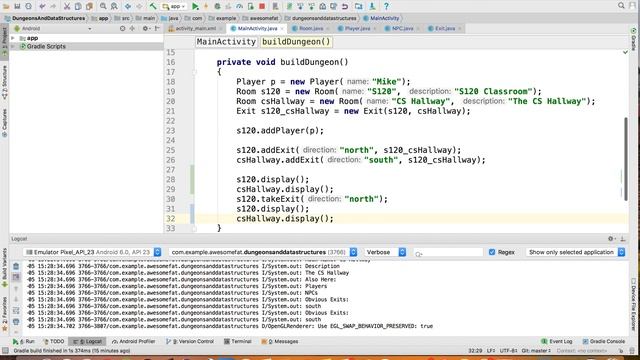Viewport: 640px width, 360px height.
Task: Click scroll-from-source target icon in project panel
Action: (122, 29)
